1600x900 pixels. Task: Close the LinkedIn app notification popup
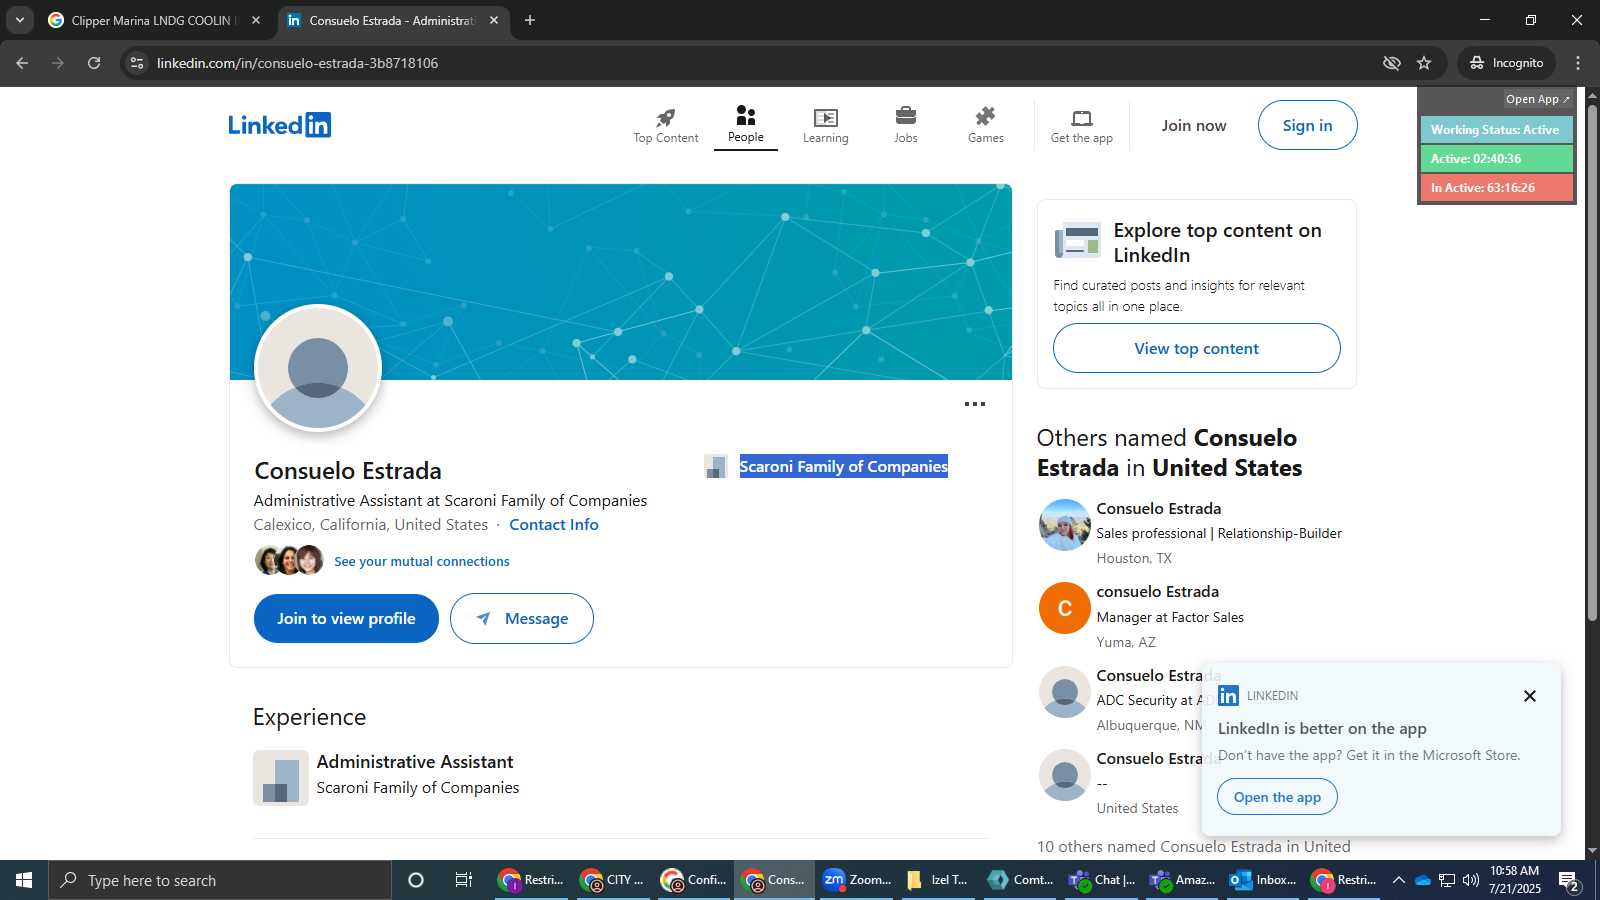point(1529,696)
